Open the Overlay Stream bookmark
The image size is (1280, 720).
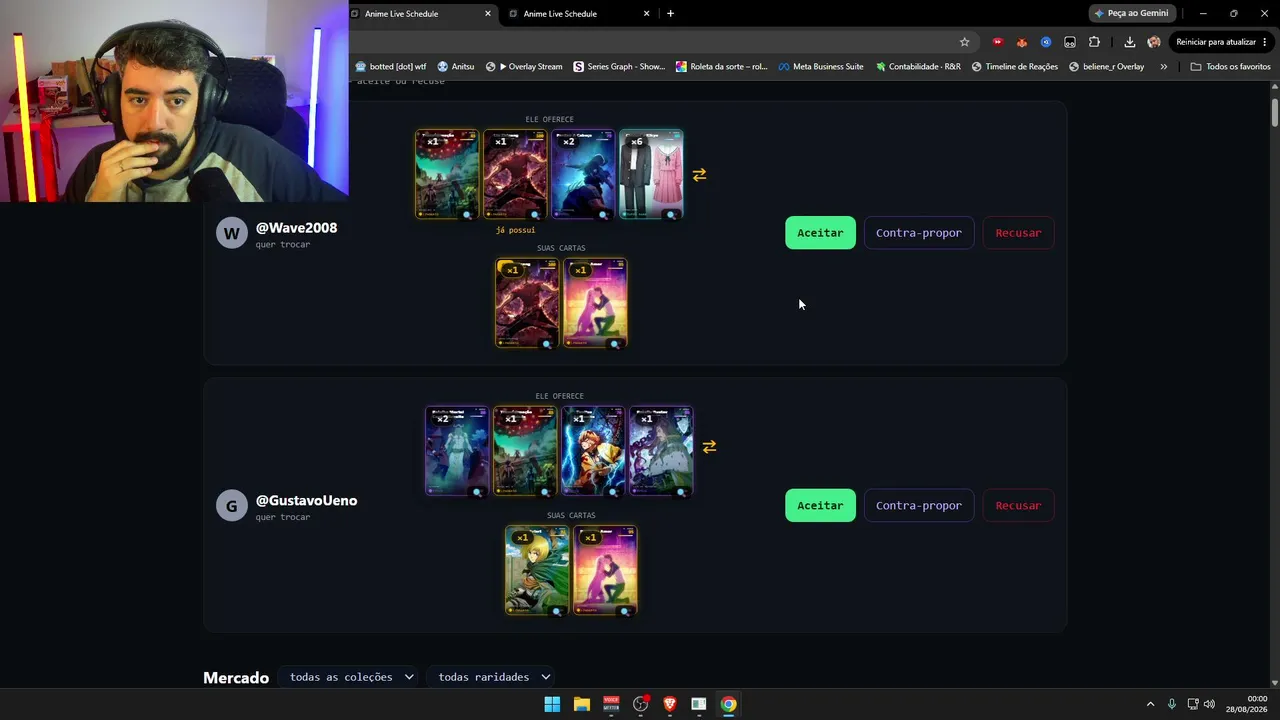click(x=524, y=67)
